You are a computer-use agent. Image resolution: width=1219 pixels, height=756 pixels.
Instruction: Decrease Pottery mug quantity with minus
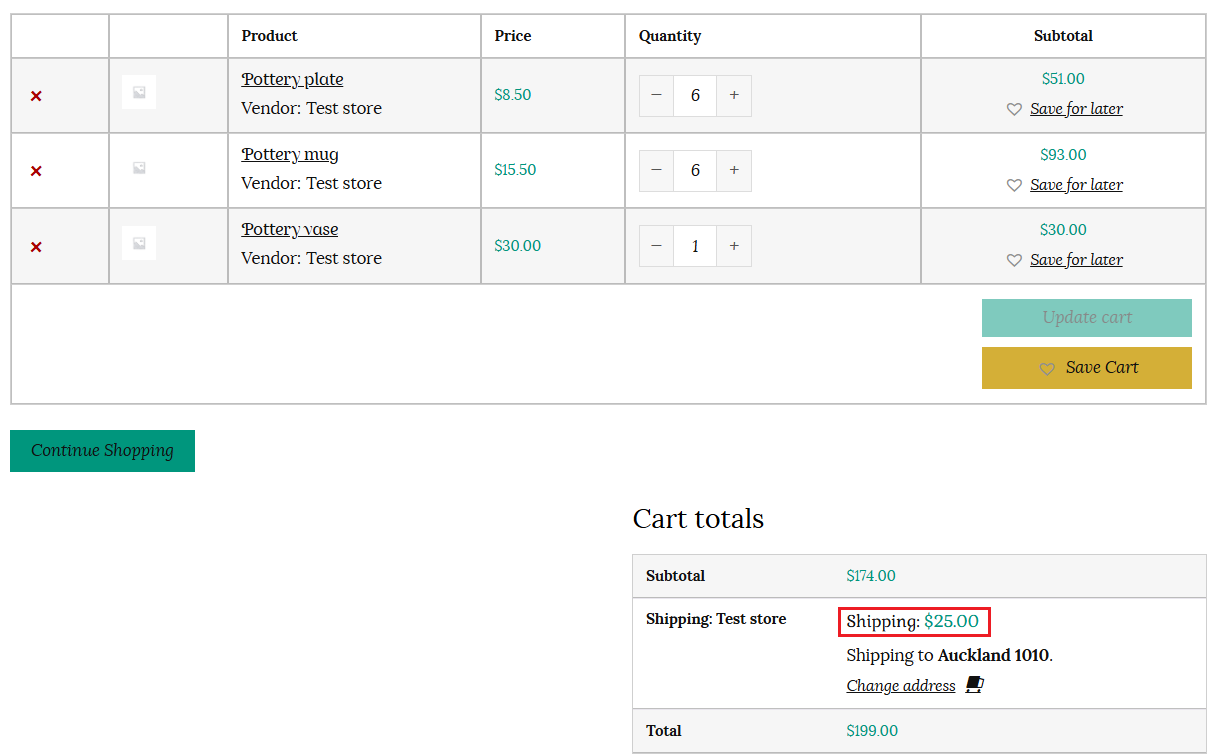[x=656, y=170]
